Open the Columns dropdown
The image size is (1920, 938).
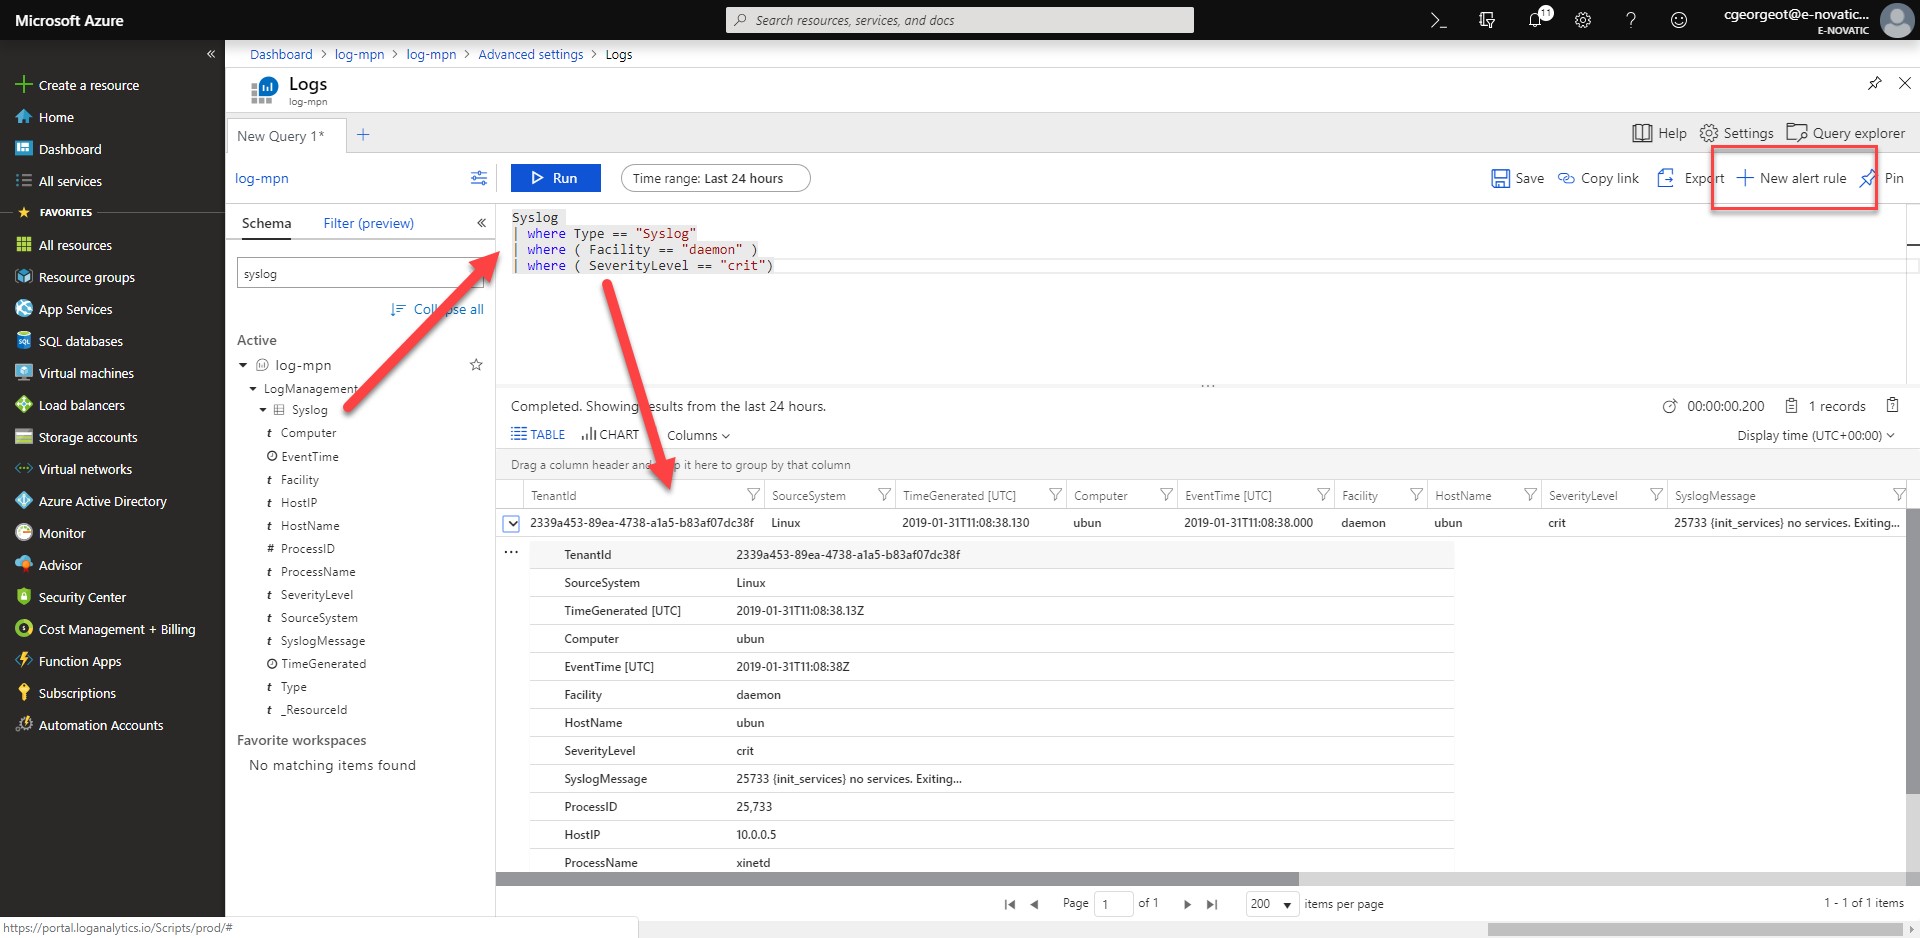698,435
